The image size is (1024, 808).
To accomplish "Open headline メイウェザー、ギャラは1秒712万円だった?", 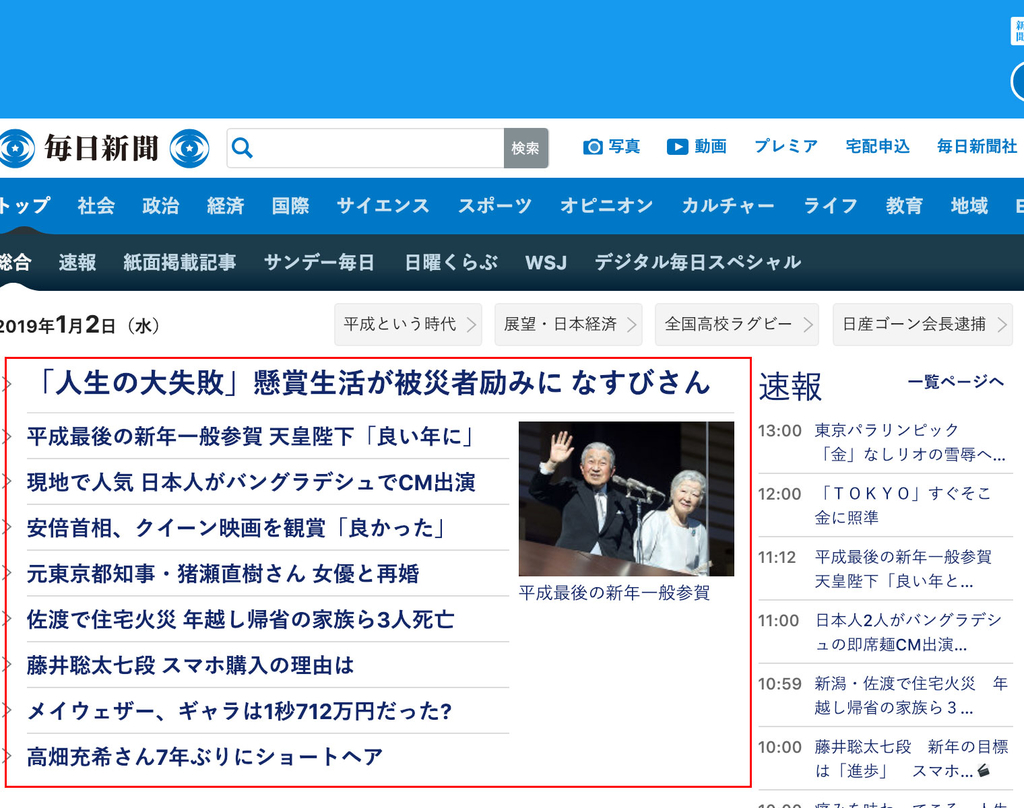I will pyautogui.click(x=239, y=711).
